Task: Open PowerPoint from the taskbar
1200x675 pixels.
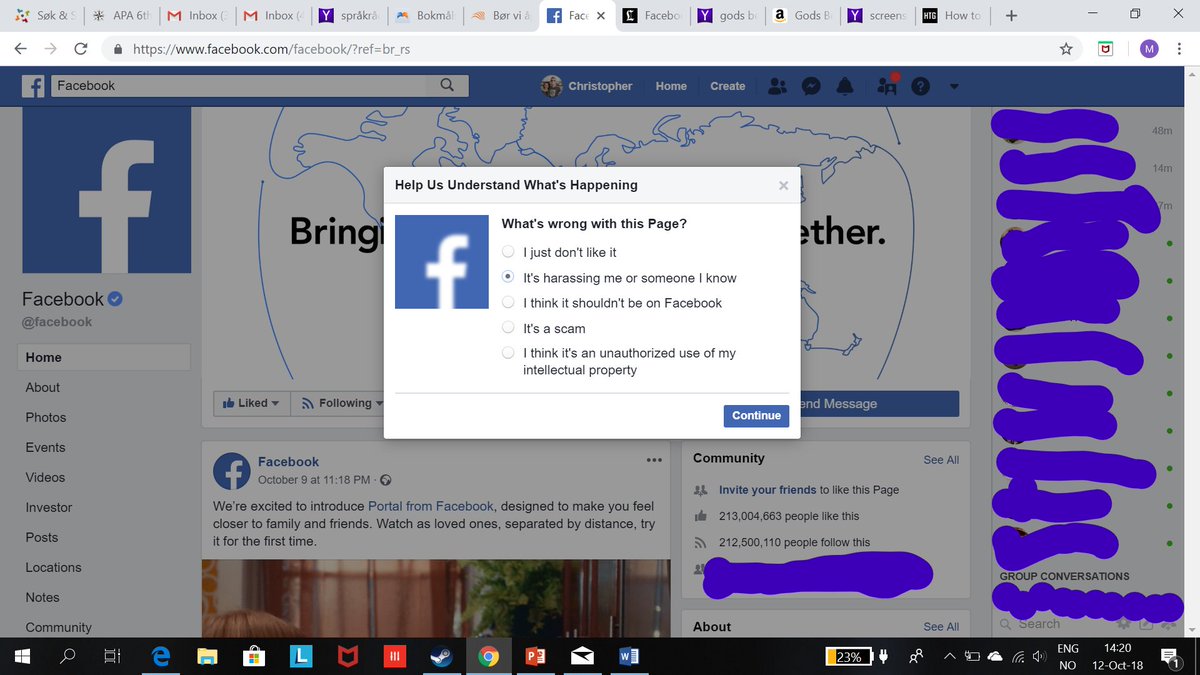Action: pyautogui.click(x=534, y=656)
